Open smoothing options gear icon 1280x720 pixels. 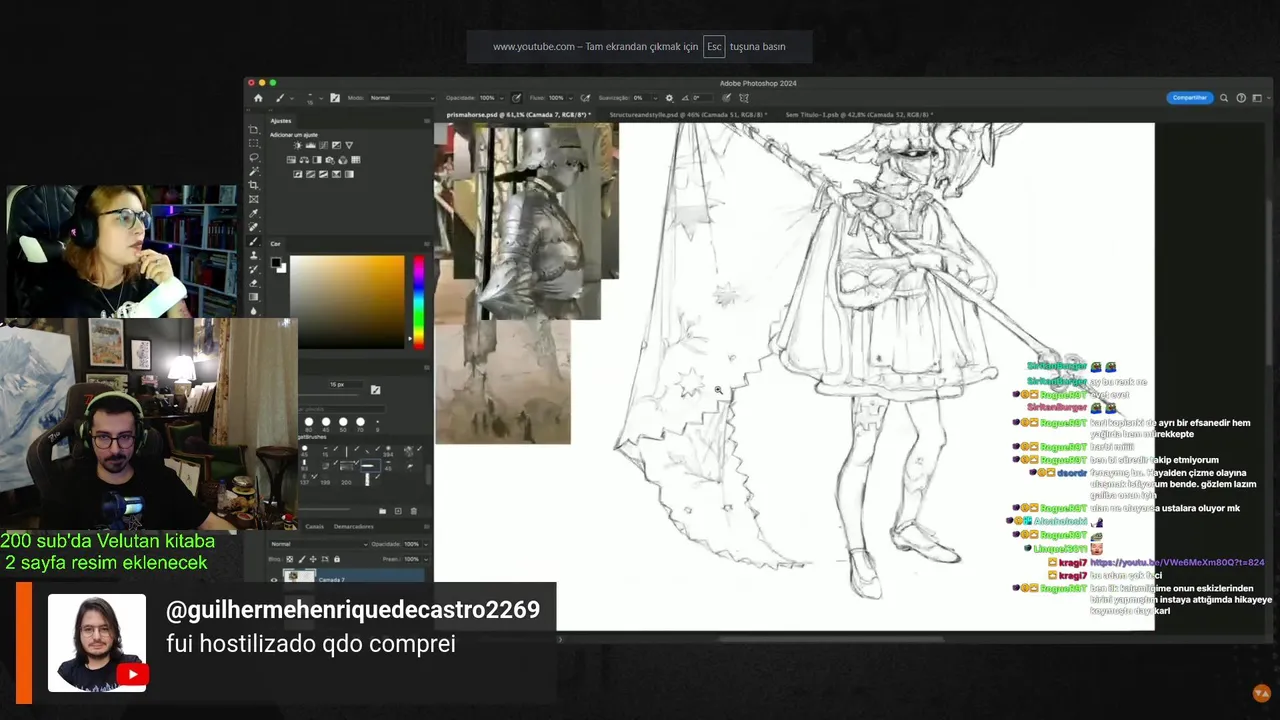[669, 98]
